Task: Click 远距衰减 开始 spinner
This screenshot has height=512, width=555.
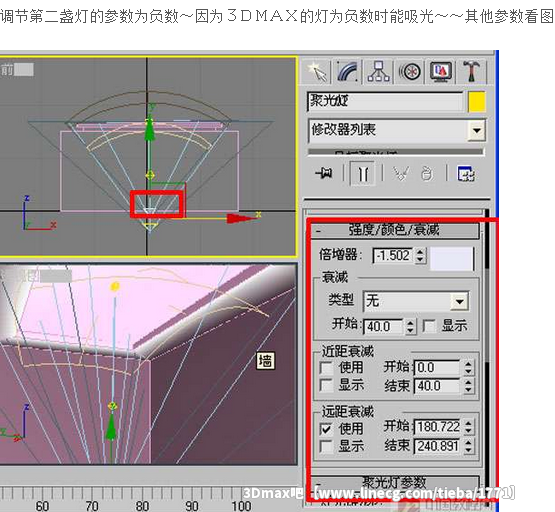Action: [x=468, y=427]
